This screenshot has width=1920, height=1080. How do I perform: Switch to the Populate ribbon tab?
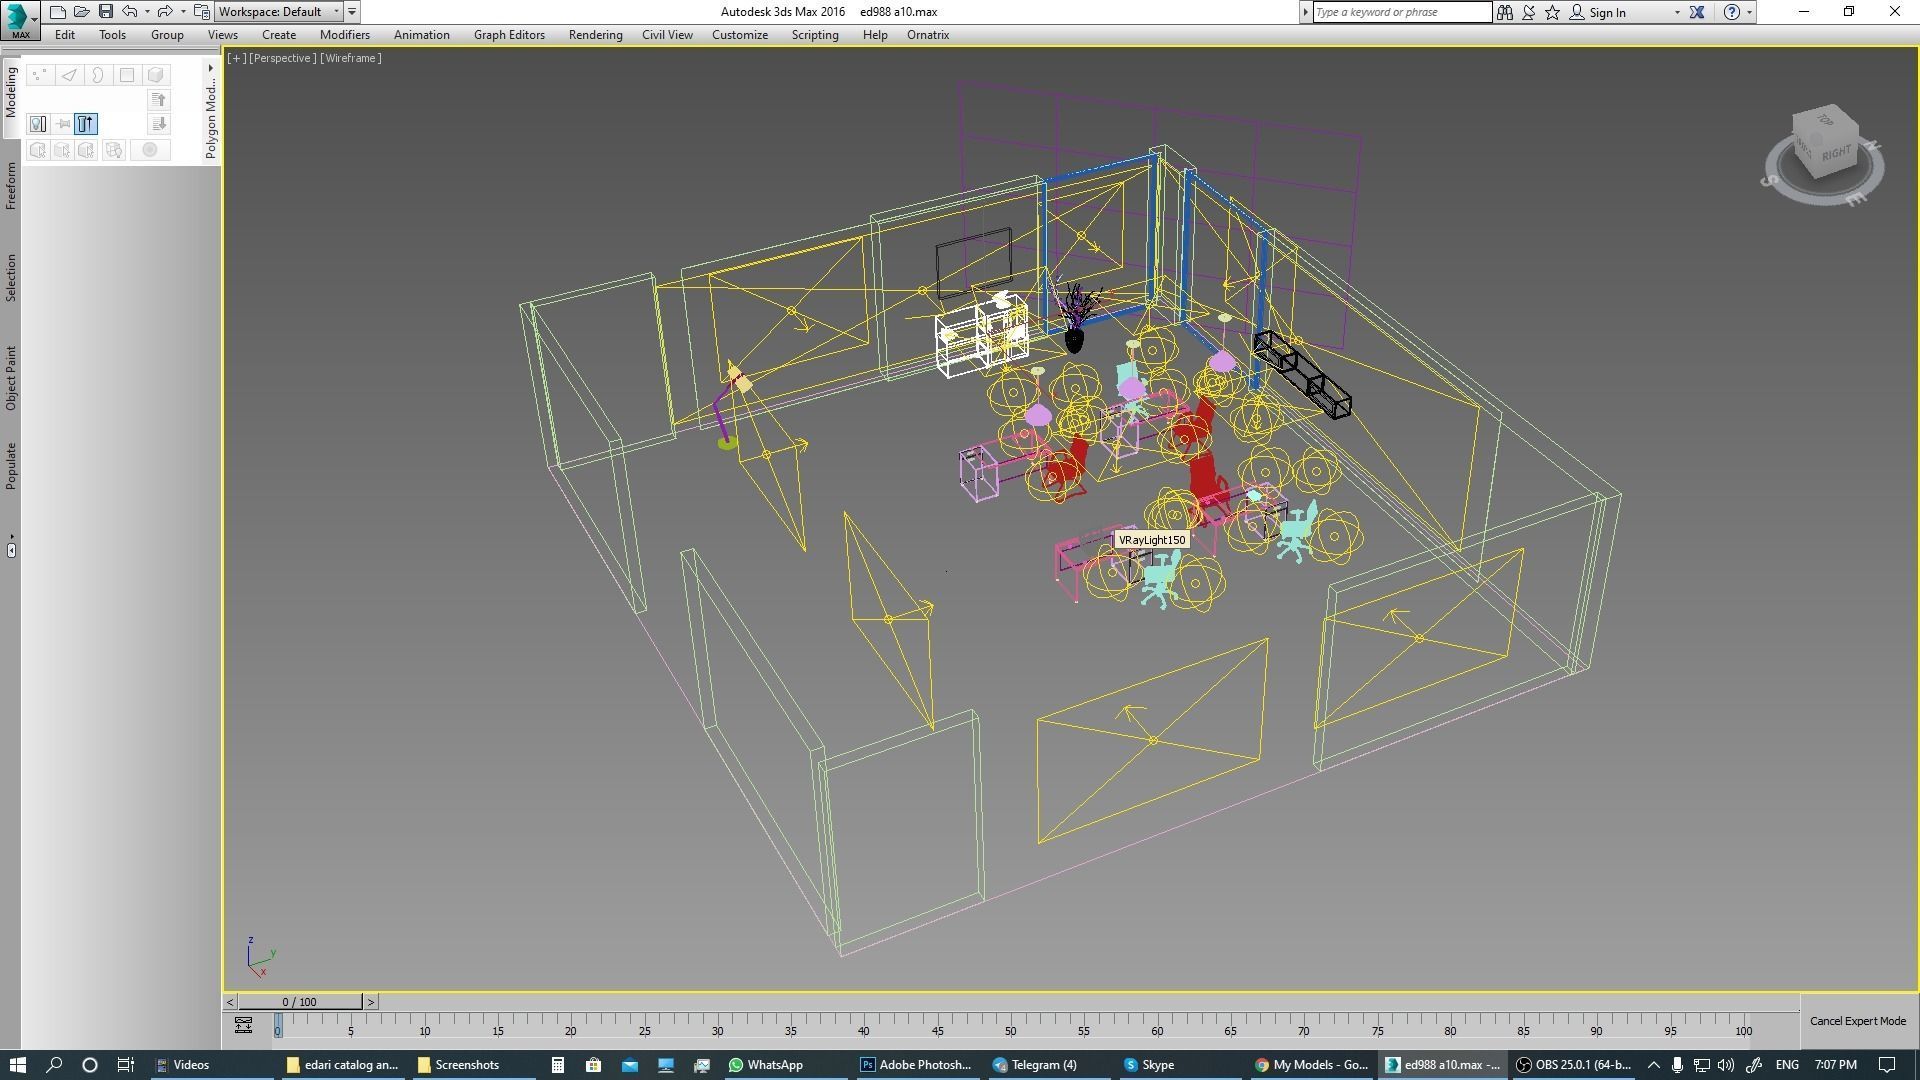11,466
